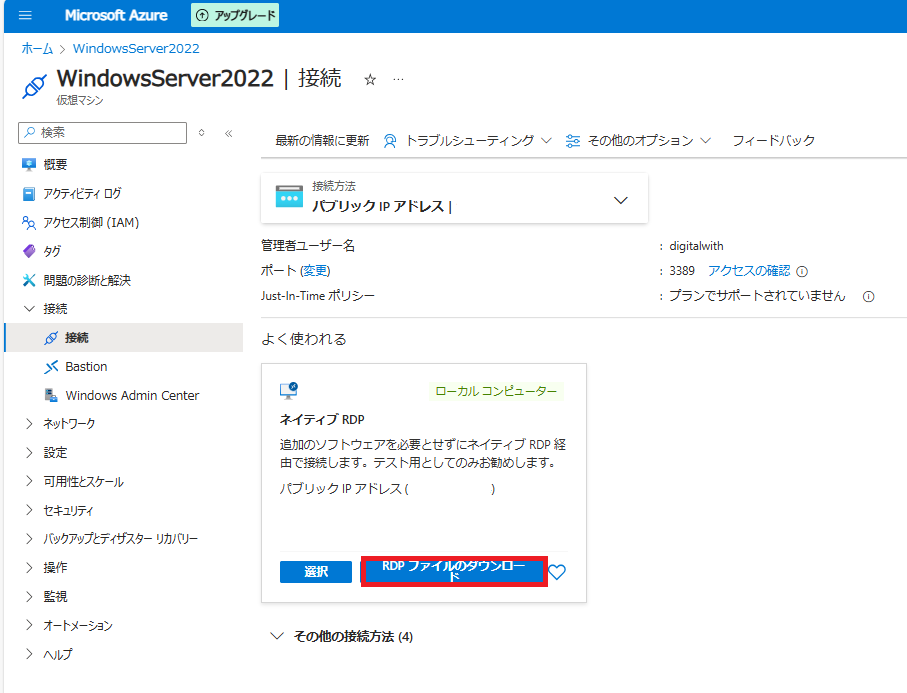The height and width of the screenshot is (693, 907).
Task: Open the WindowsServer2022 breadcrumb link
Action: click(136, 49)
